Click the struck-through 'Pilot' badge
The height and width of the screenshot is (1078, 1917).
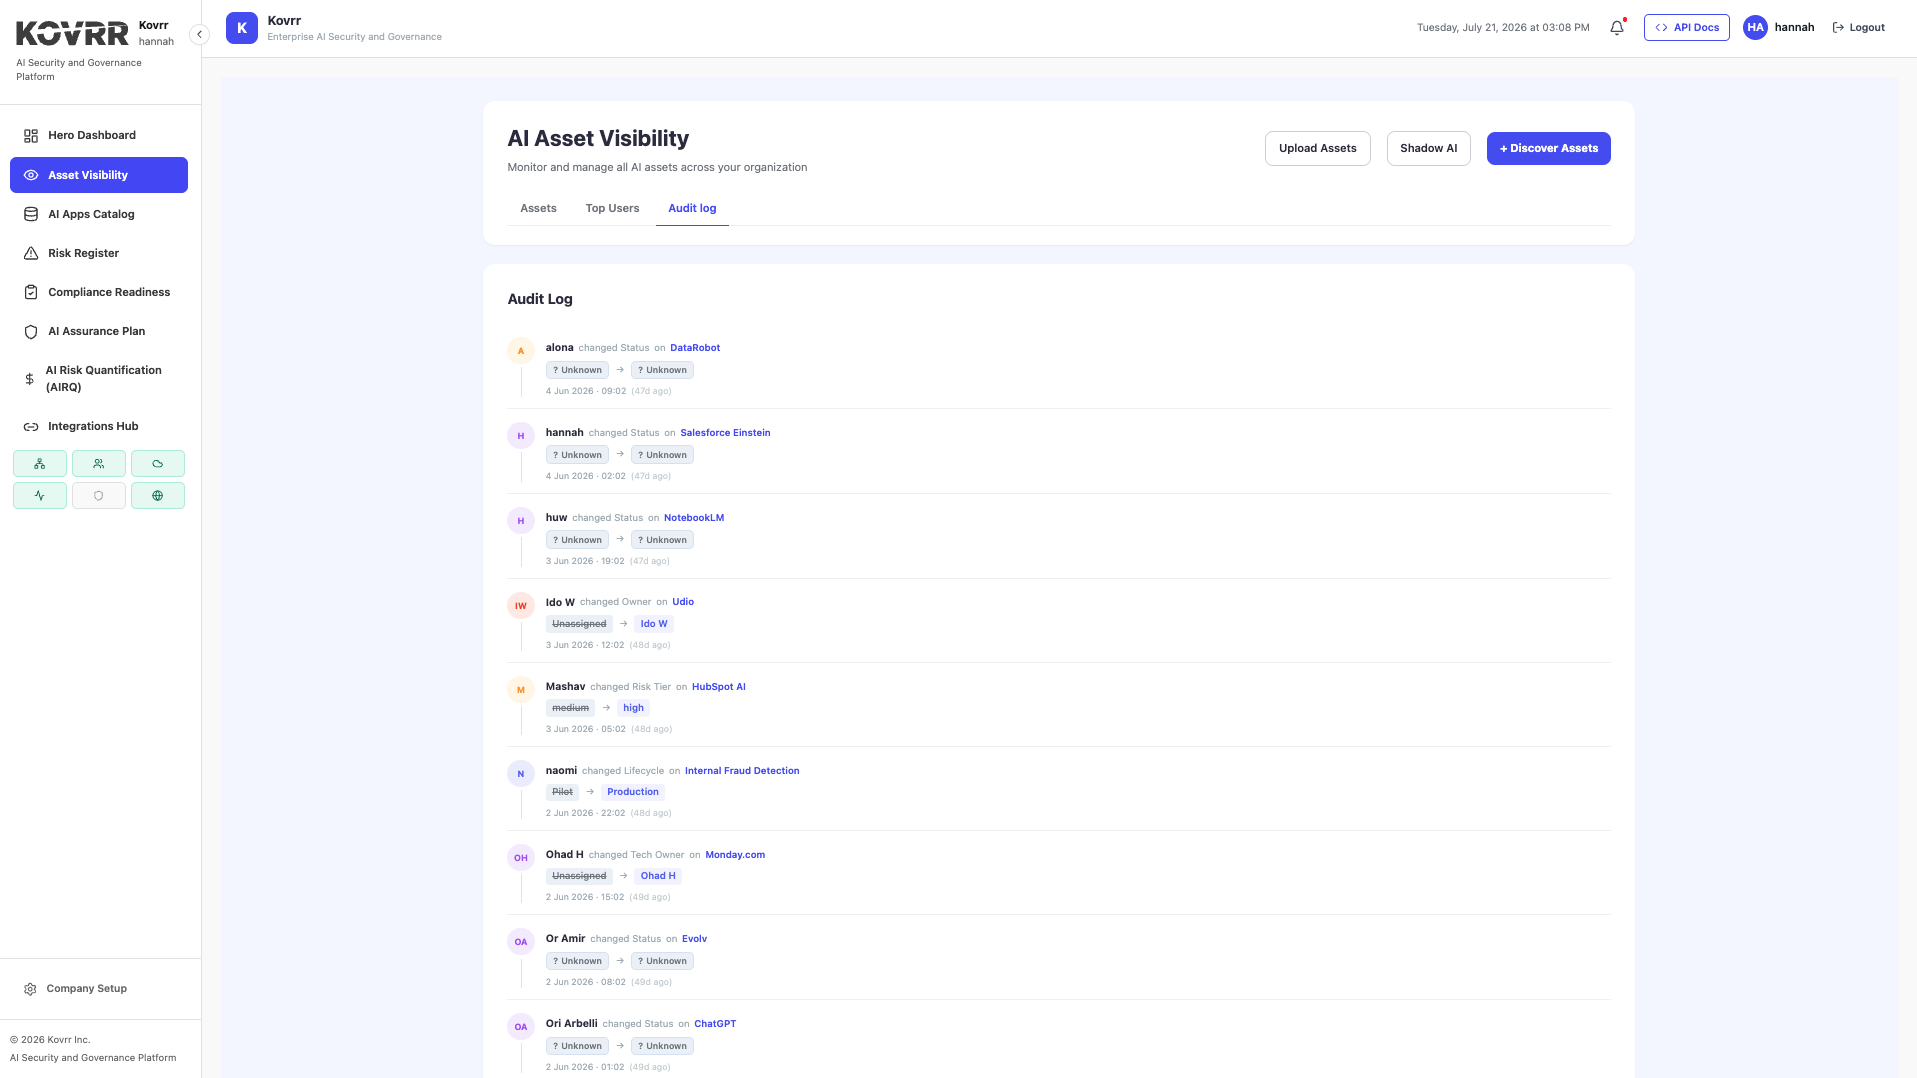click(x=562, y=792)
